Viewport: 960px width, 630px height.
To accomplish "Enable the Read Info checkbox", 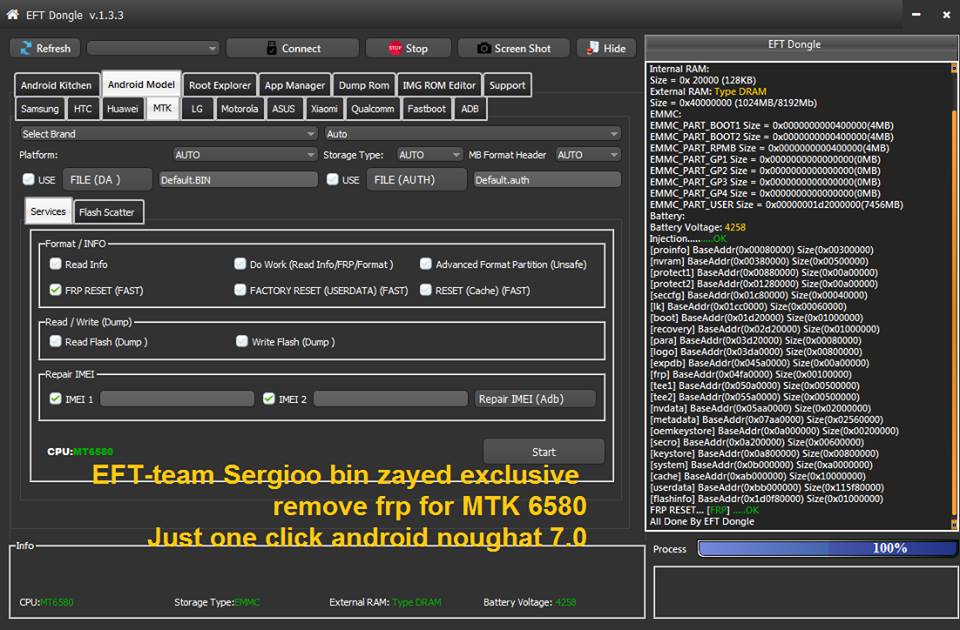I will (x=56, y=264).
